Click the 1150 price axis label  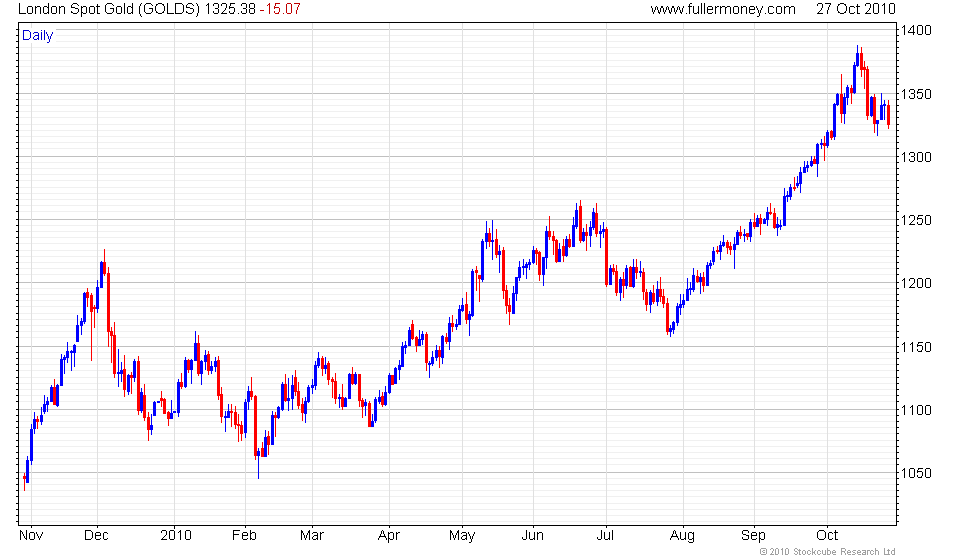916,348
